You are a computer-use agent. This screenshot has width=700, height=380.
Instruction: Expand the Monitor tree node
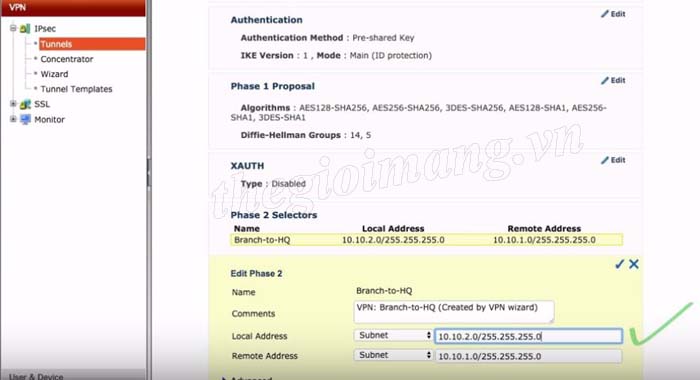point(13,119)
